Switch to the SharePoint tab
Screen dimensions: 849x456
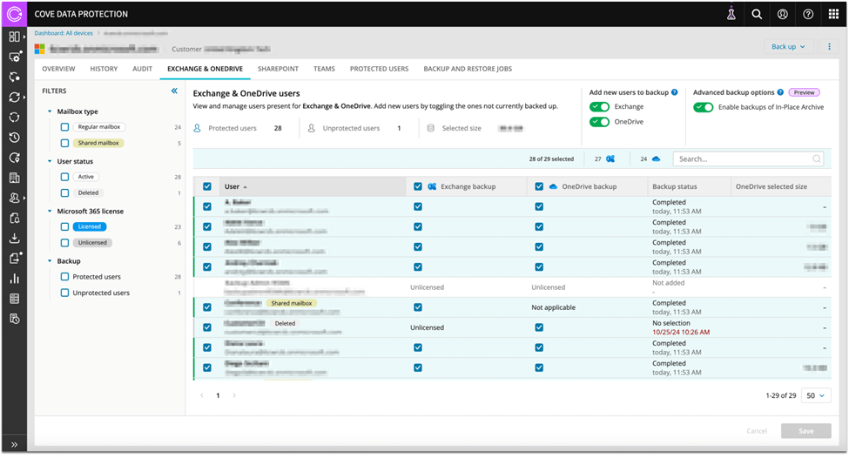coord(277,69)
